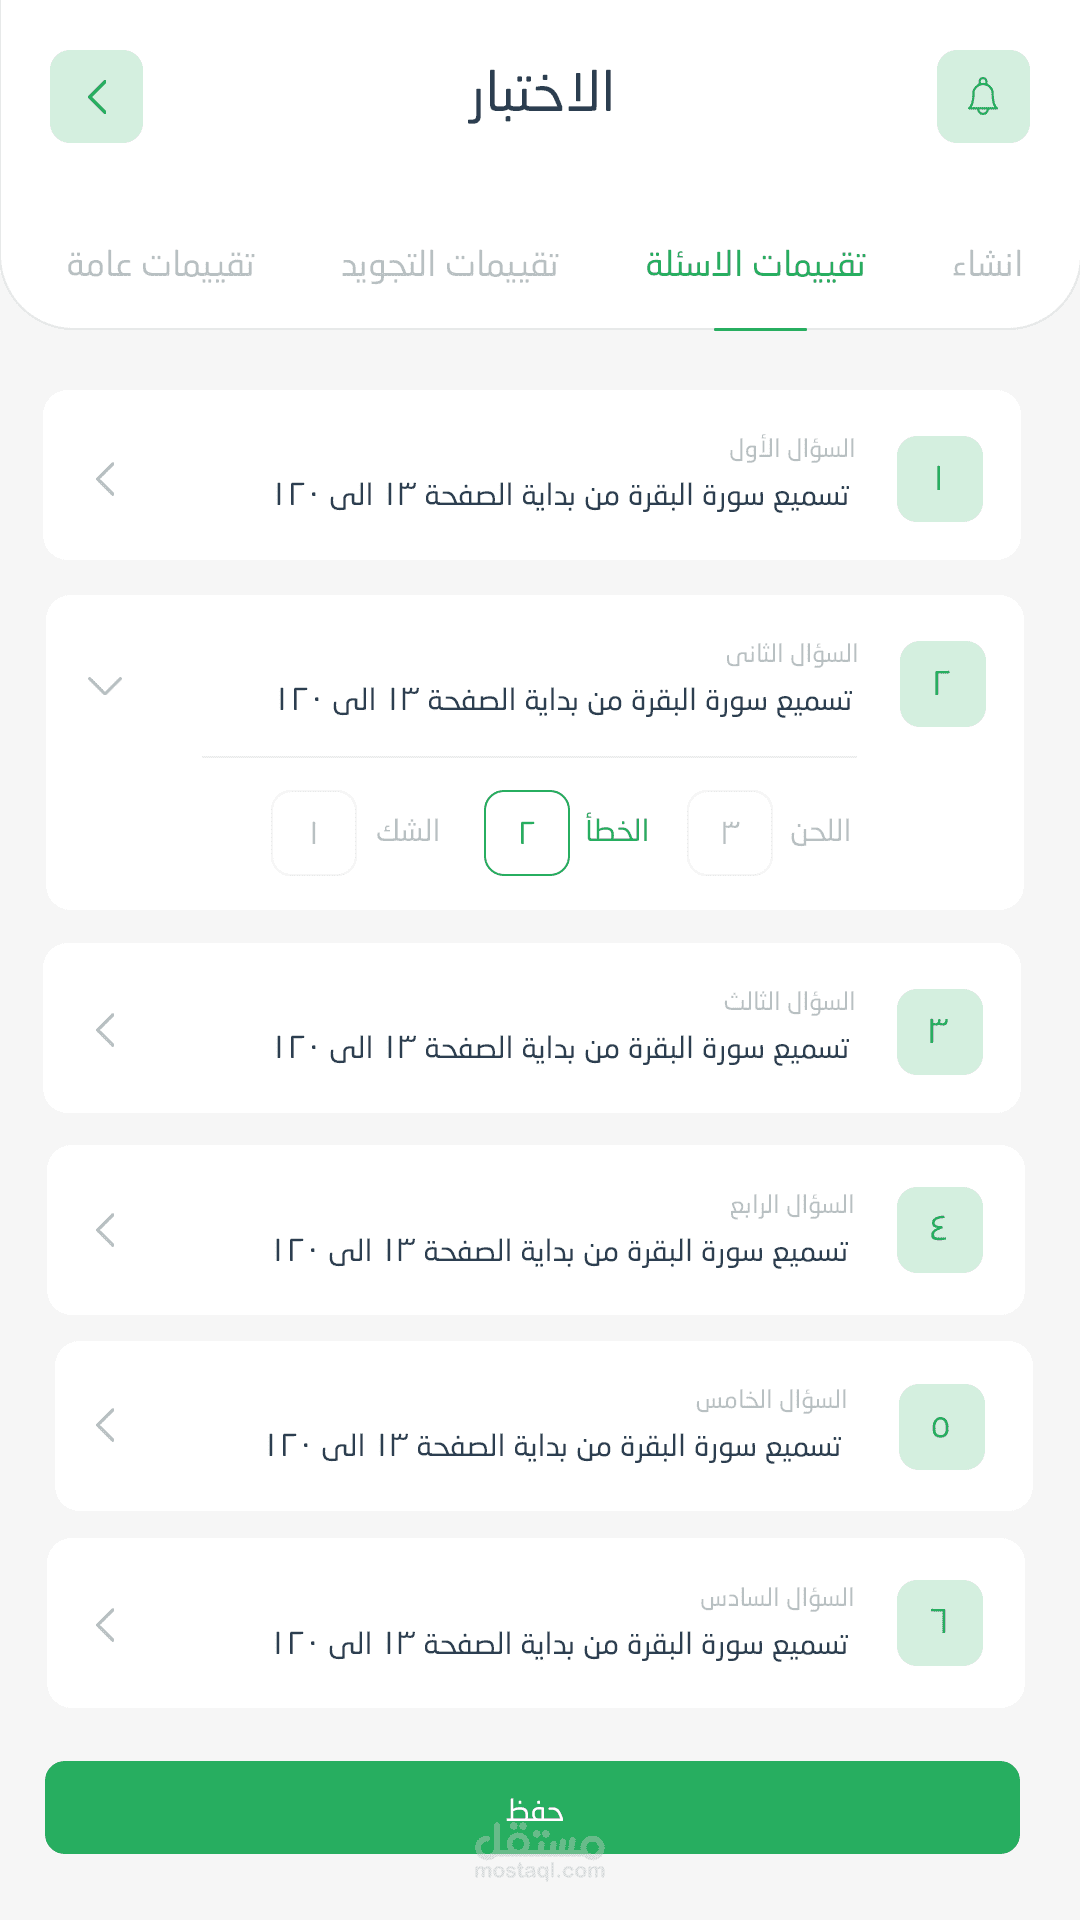Switch to تقييمات عامة tab
This screenshot has width=1080, height=1920.
(x=161, y=265)
